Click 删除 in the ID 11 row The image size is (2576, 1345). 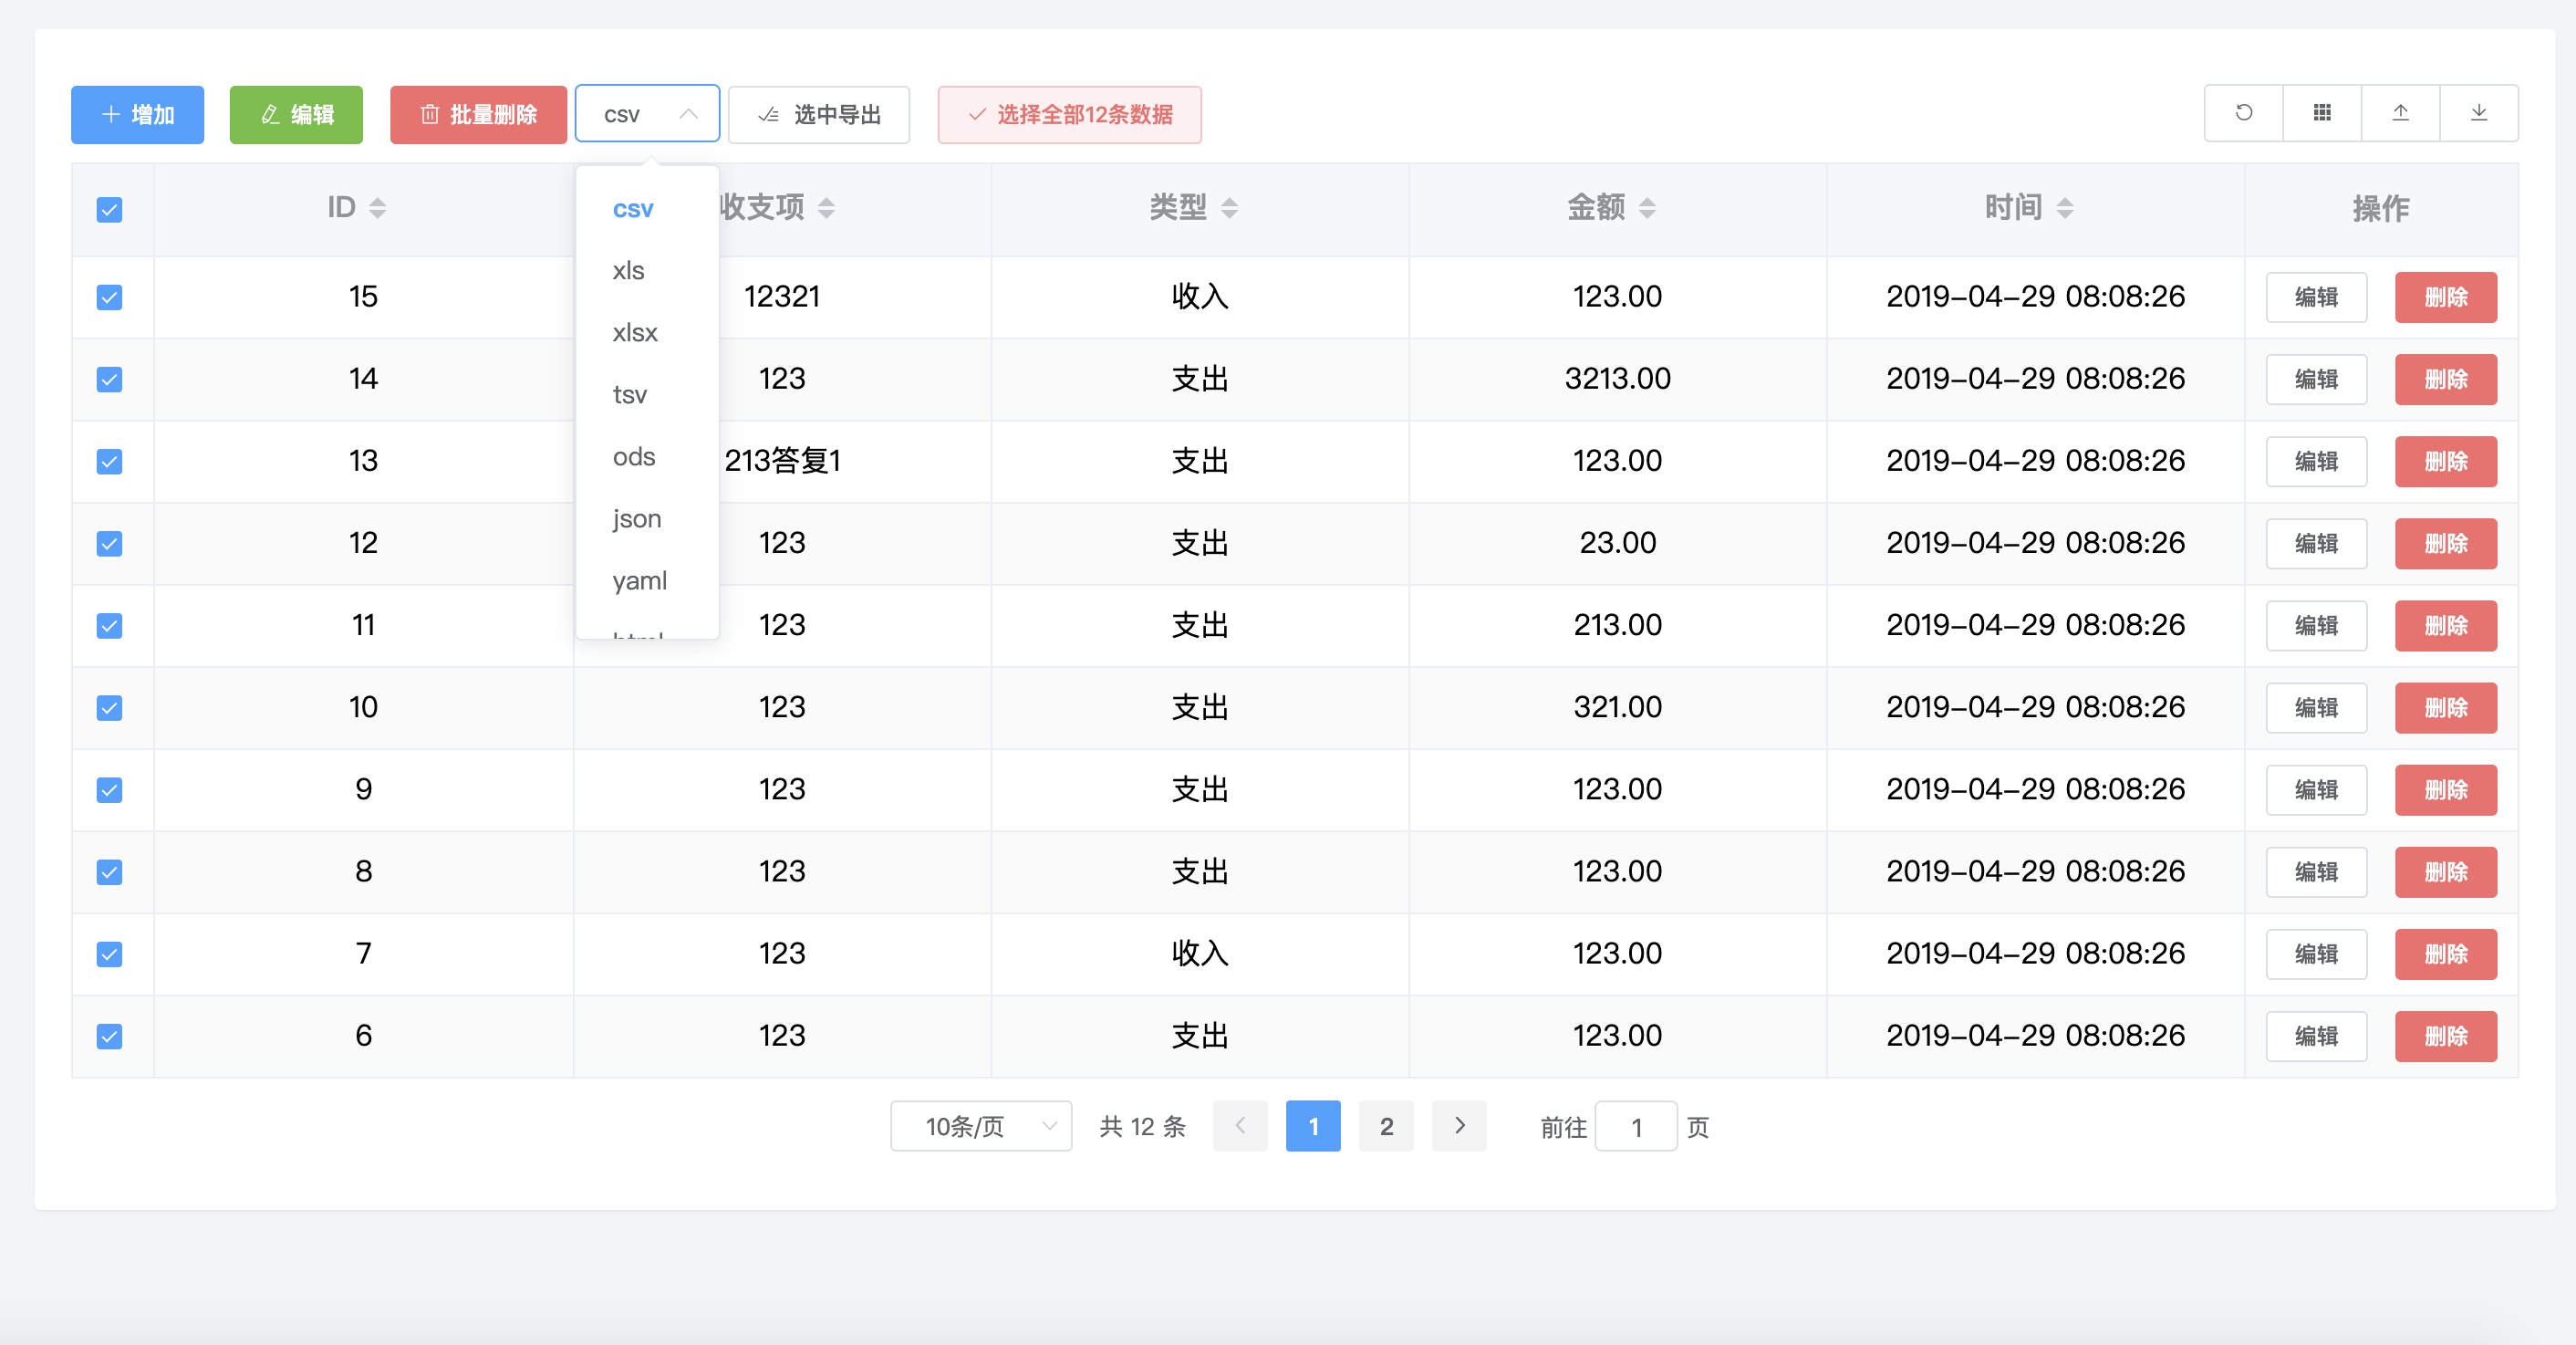2446,626
